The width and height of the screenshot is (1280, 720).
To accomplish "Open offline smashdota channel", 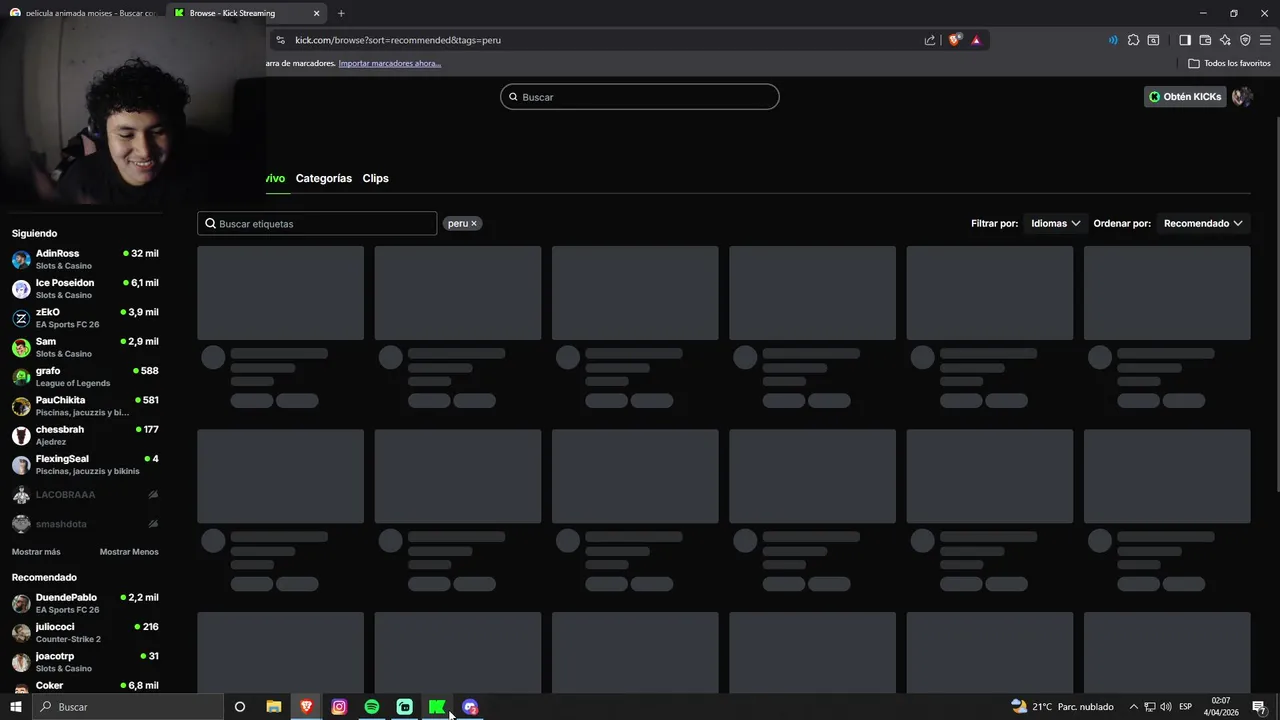I will click(x=85, y=524).
